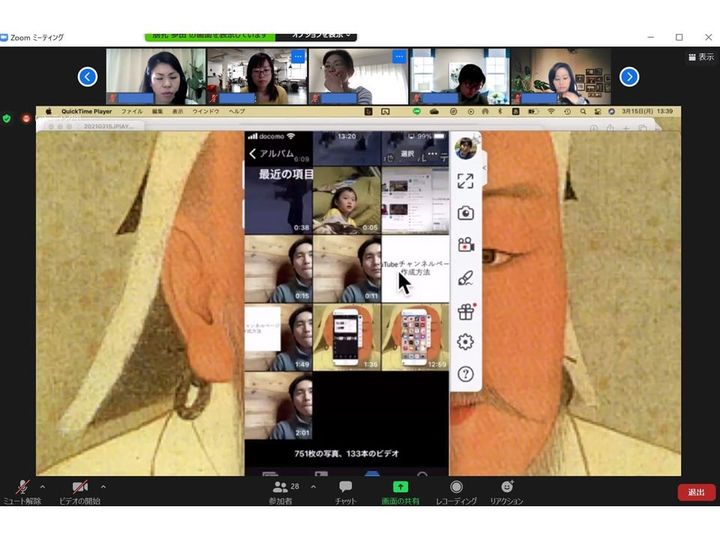Toggle ビデオの開始 to start video
Viewport: 720px width, 540px height.
point(79,491)
